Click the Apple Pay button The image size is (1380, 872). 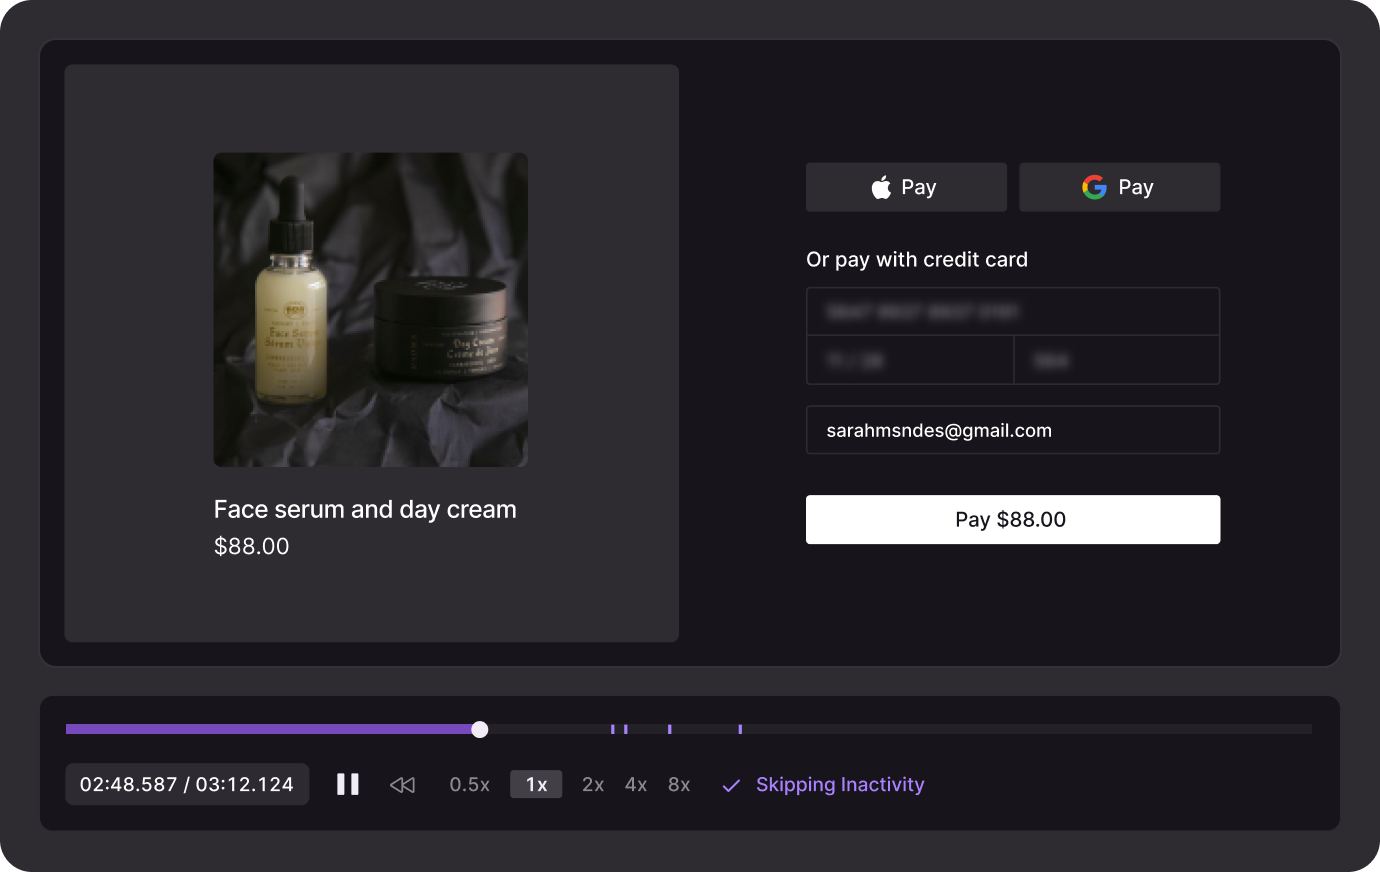click(906, 187)
